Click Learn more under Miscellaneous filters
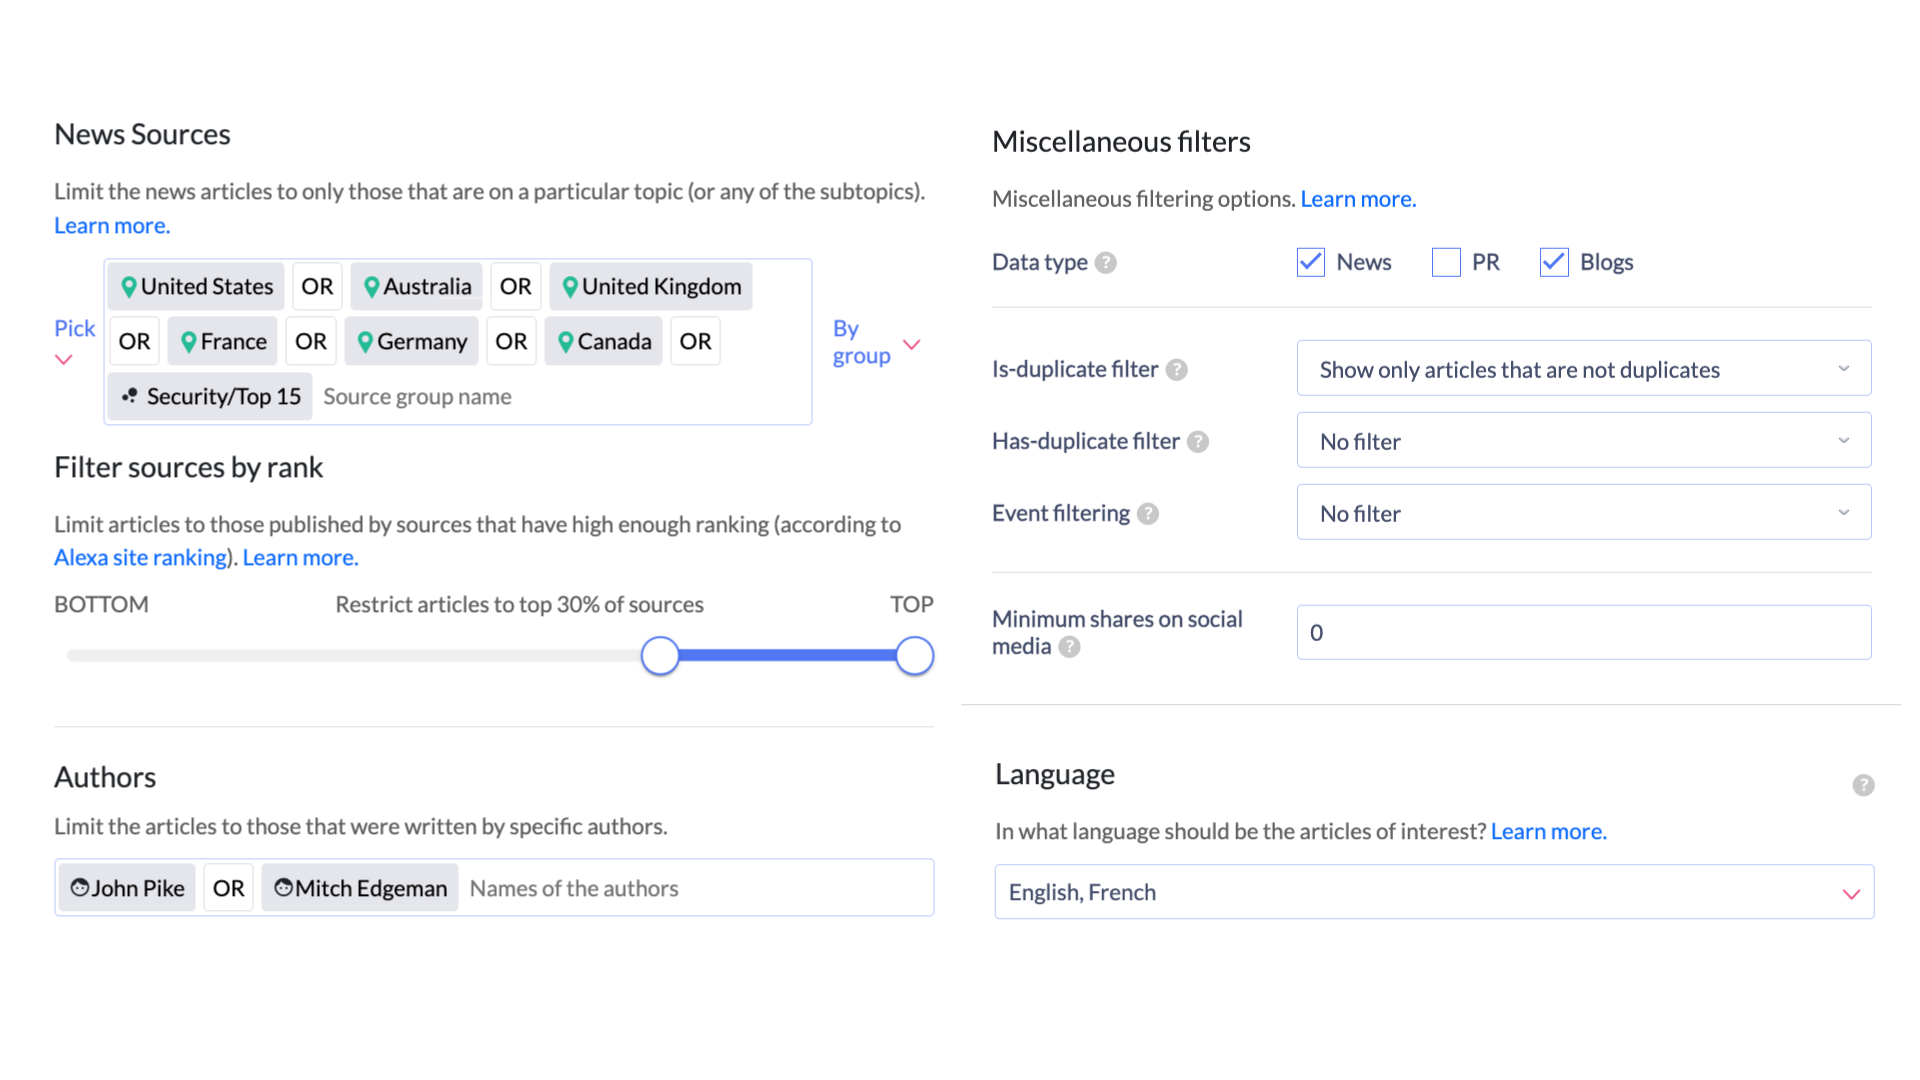1920x1080 pixels. (x=1358, y=199)
